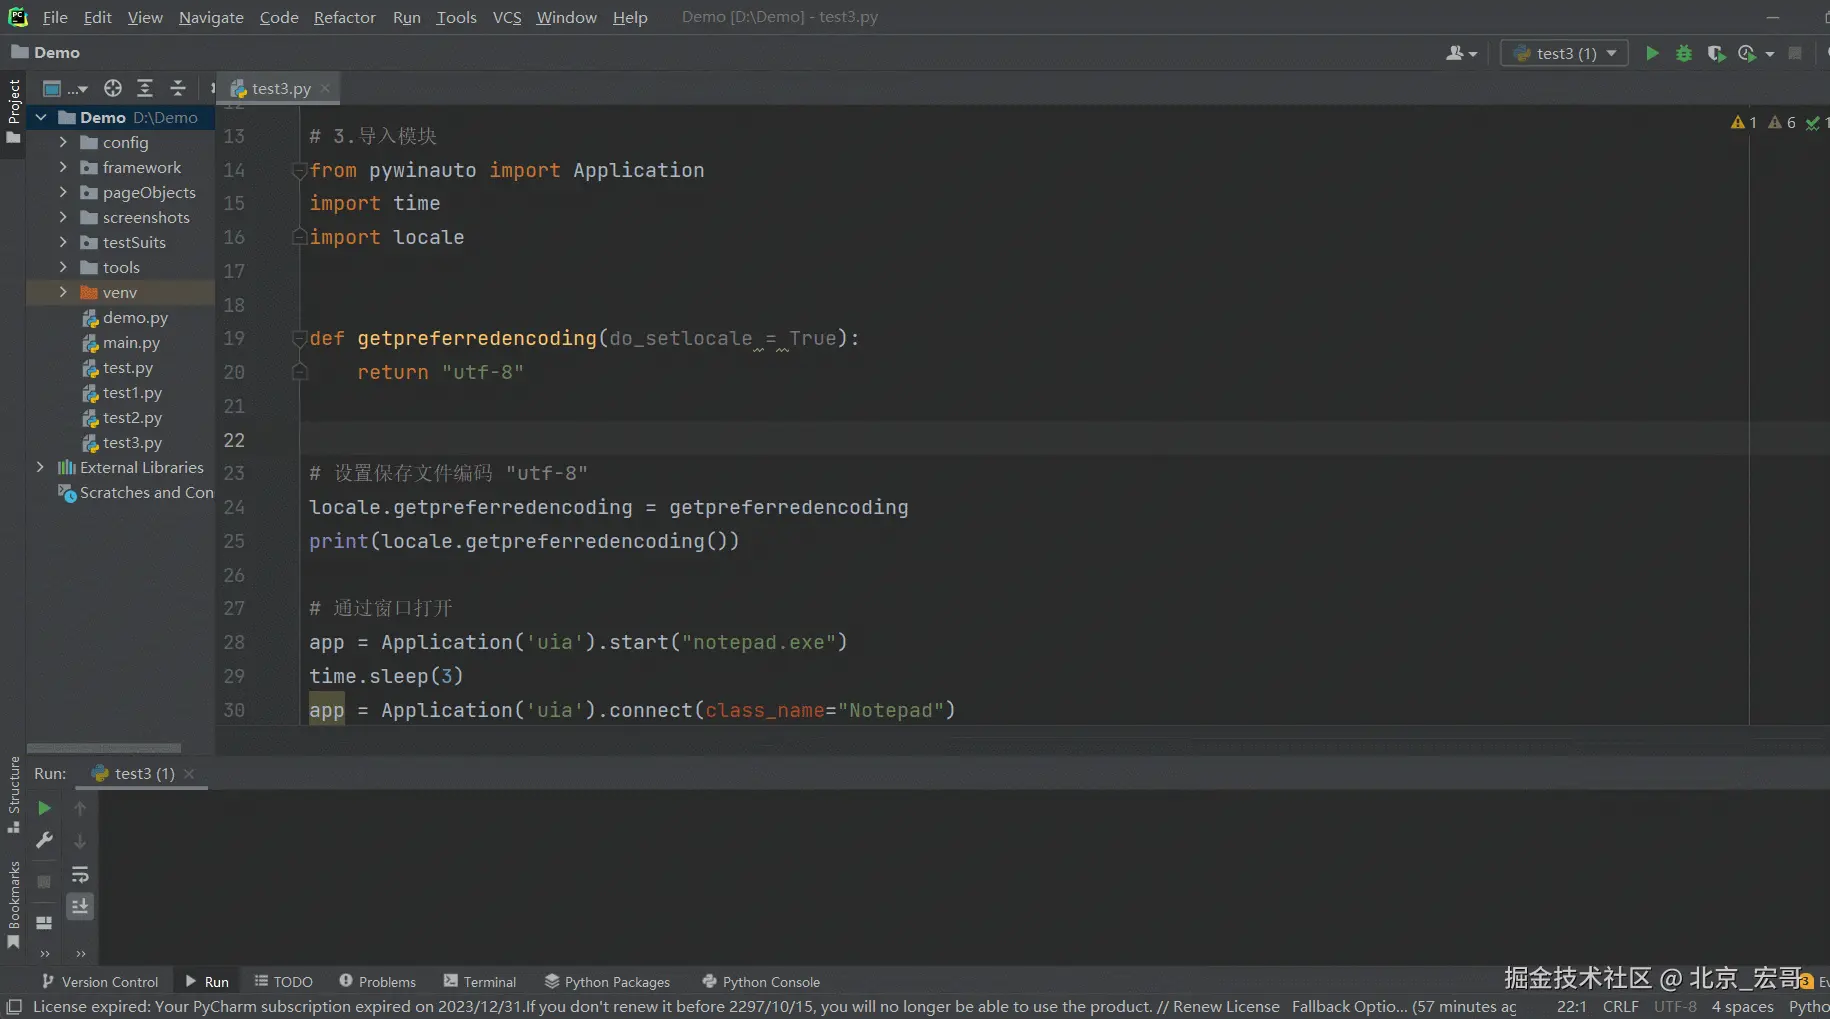Toggle scroll to end in Run console
This screenshot has width=1830, height=1019.
(80, 906)
